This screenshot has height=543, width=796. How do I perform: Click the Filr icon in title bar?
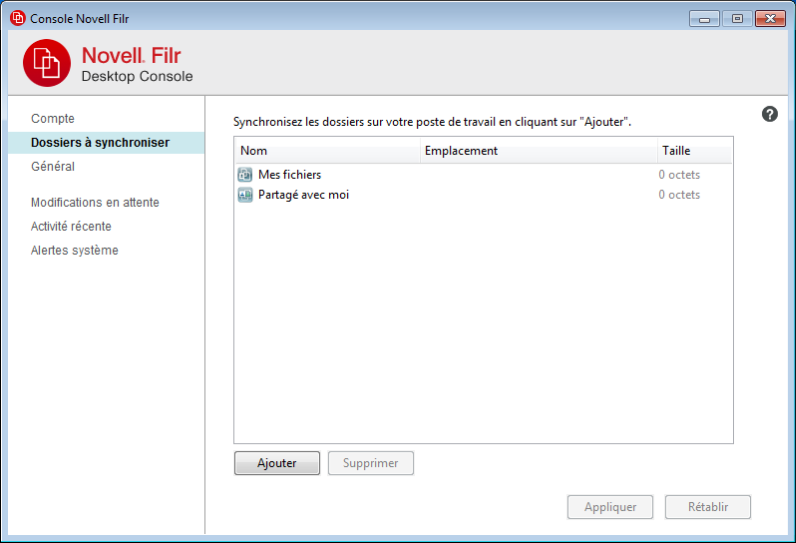tap(17, 18)
